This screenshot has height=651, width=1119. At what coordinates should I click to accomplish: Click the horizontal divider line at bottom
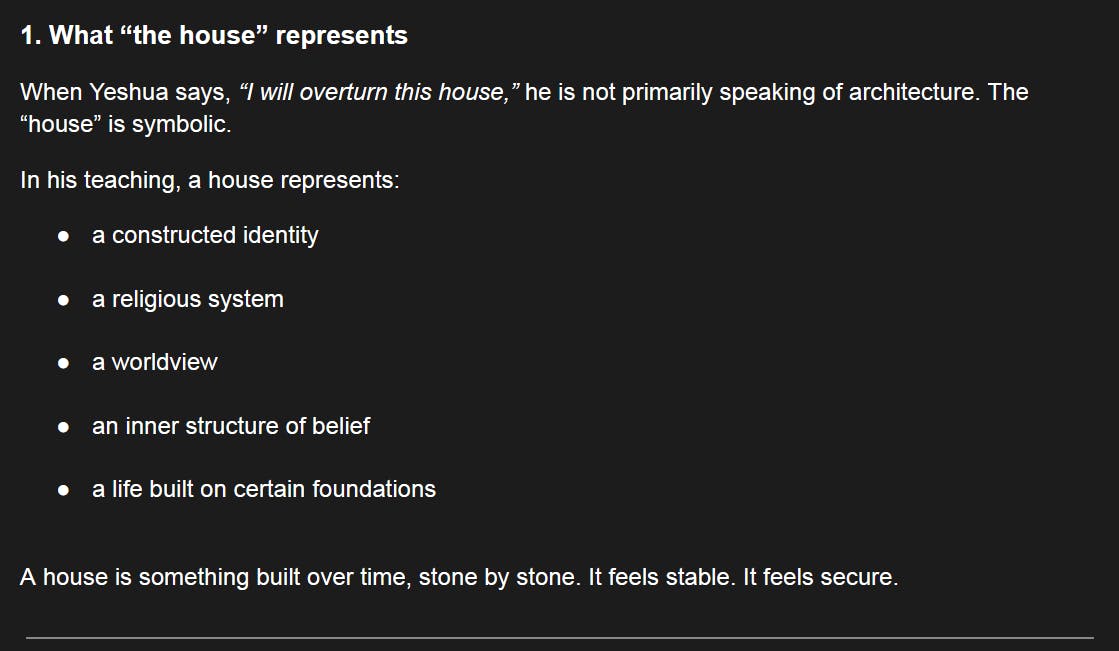pyautogui.click(x=559, y=637)
